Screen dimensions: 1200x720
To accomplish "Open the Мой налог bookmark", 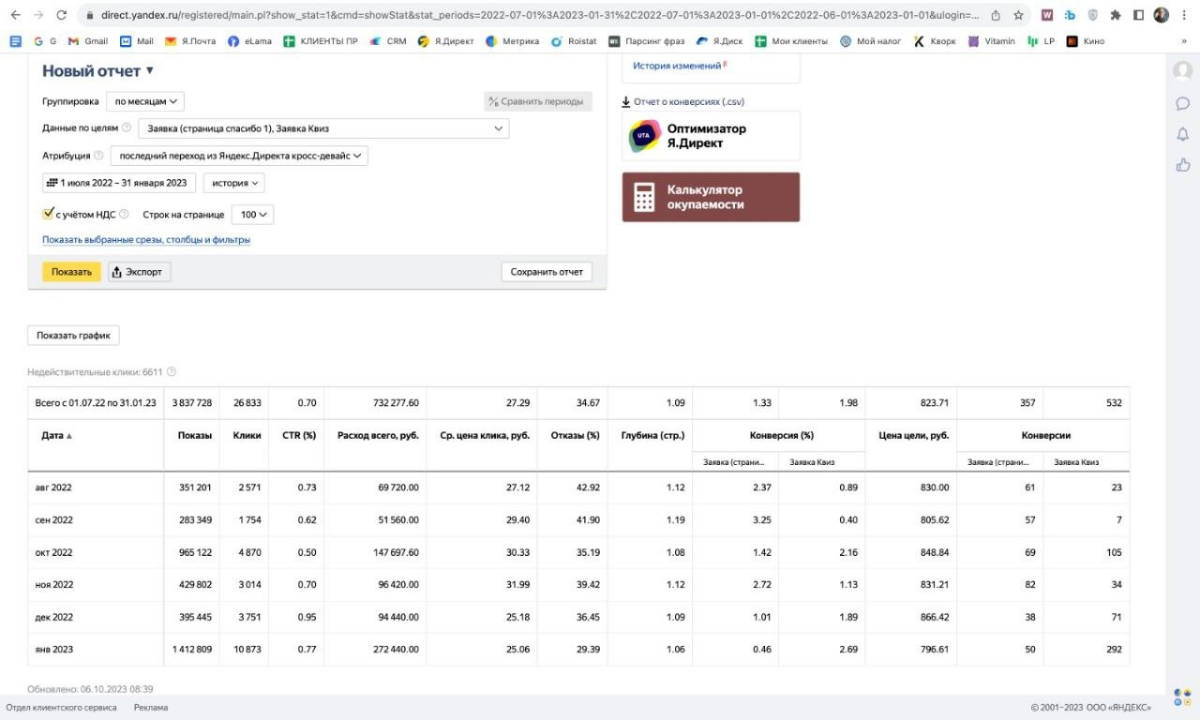I will pyautogui.click(x=872, y=41).
